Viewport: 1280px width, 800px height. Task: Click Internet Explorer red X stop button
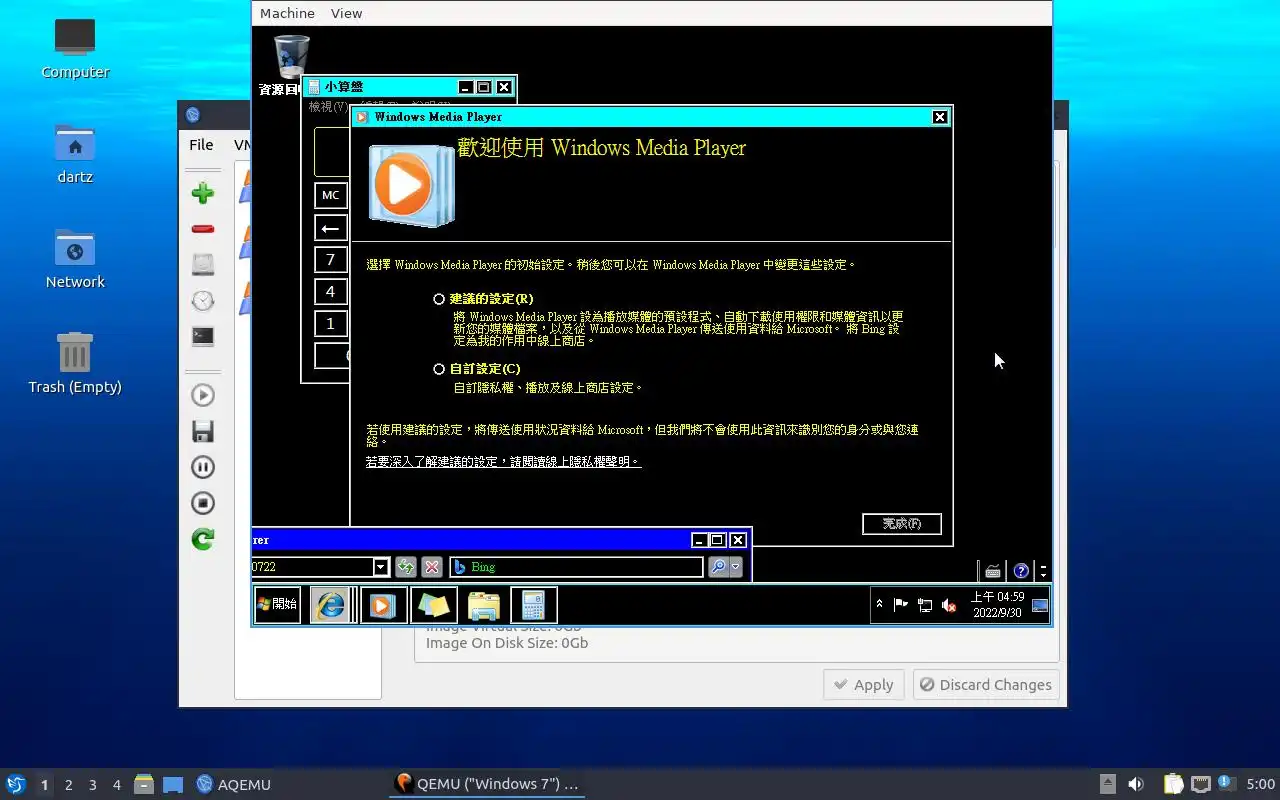coord(432,567)
